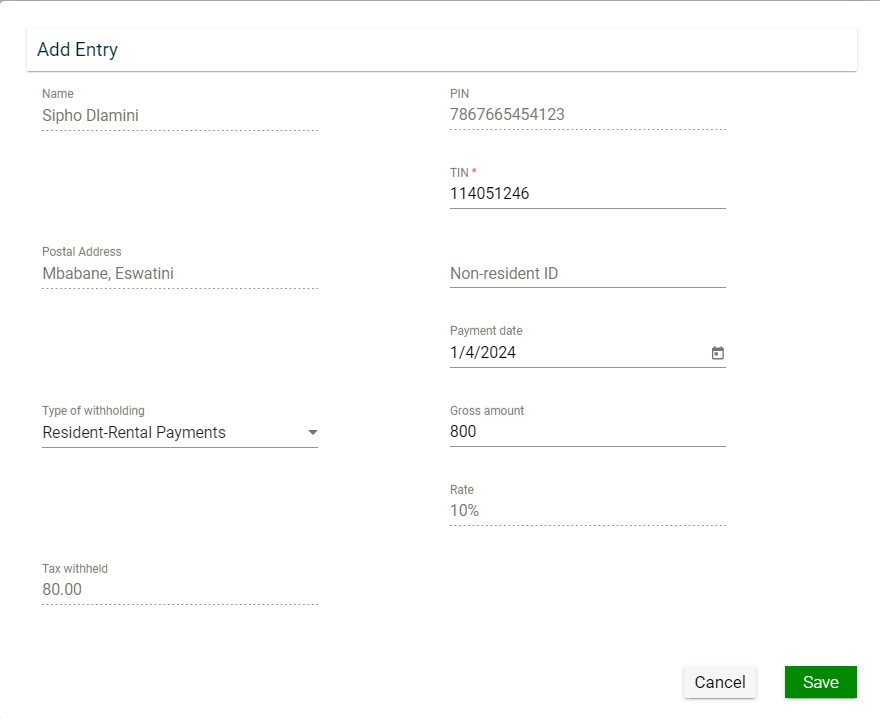Click the Payment date value 1/4/2024
Viewport: 880px width, 719px height.
pos(483,353)
